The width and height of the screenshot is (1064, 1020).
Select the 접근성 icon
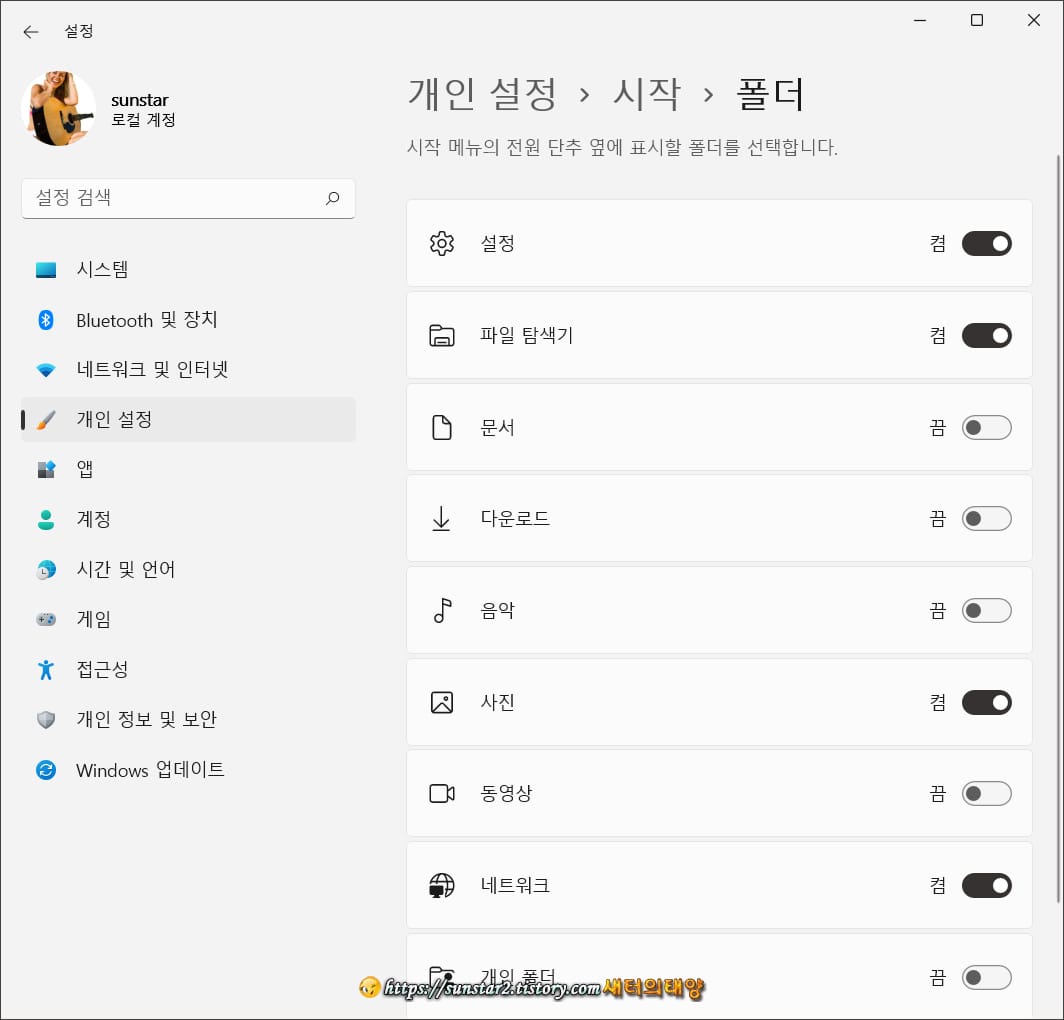[x=48, y=669]
